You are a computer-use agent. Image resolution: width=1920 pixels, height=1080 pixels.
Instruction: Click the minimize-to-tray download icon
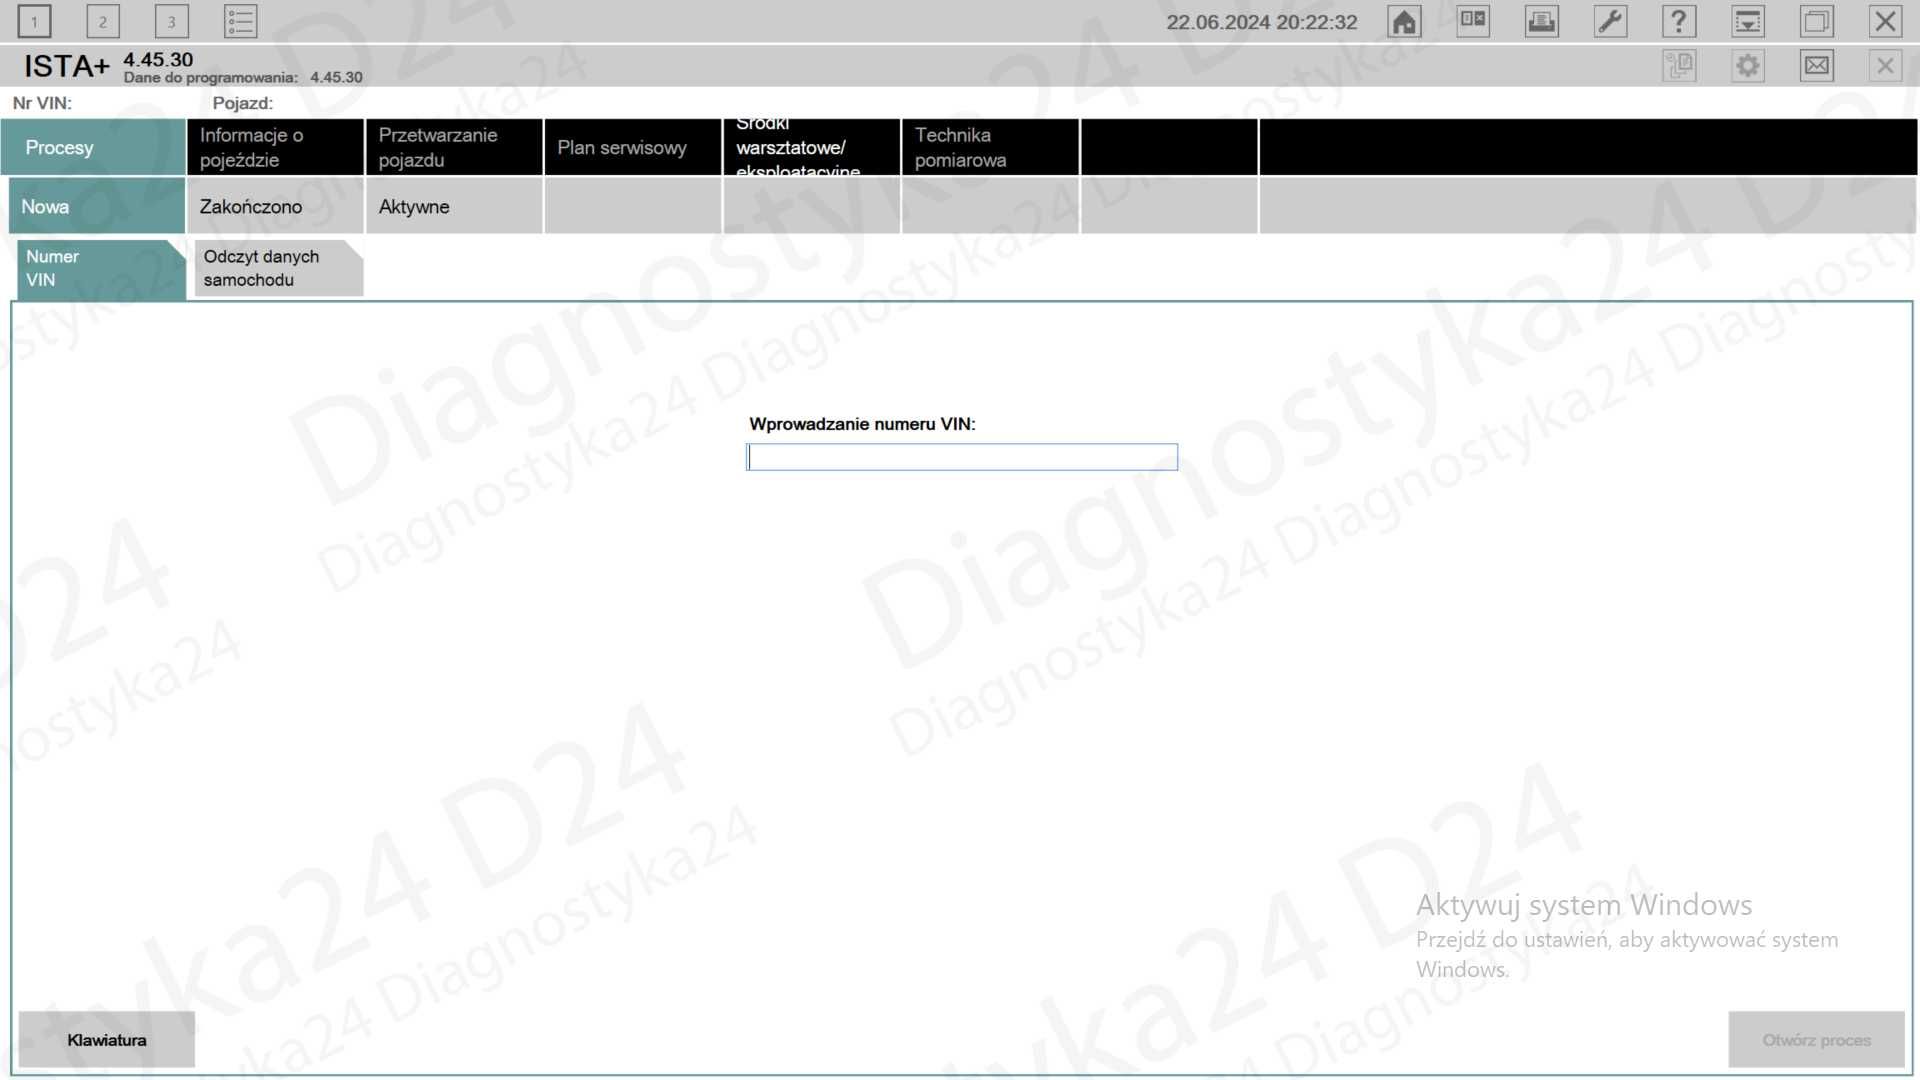click(x=1748, y=21)
